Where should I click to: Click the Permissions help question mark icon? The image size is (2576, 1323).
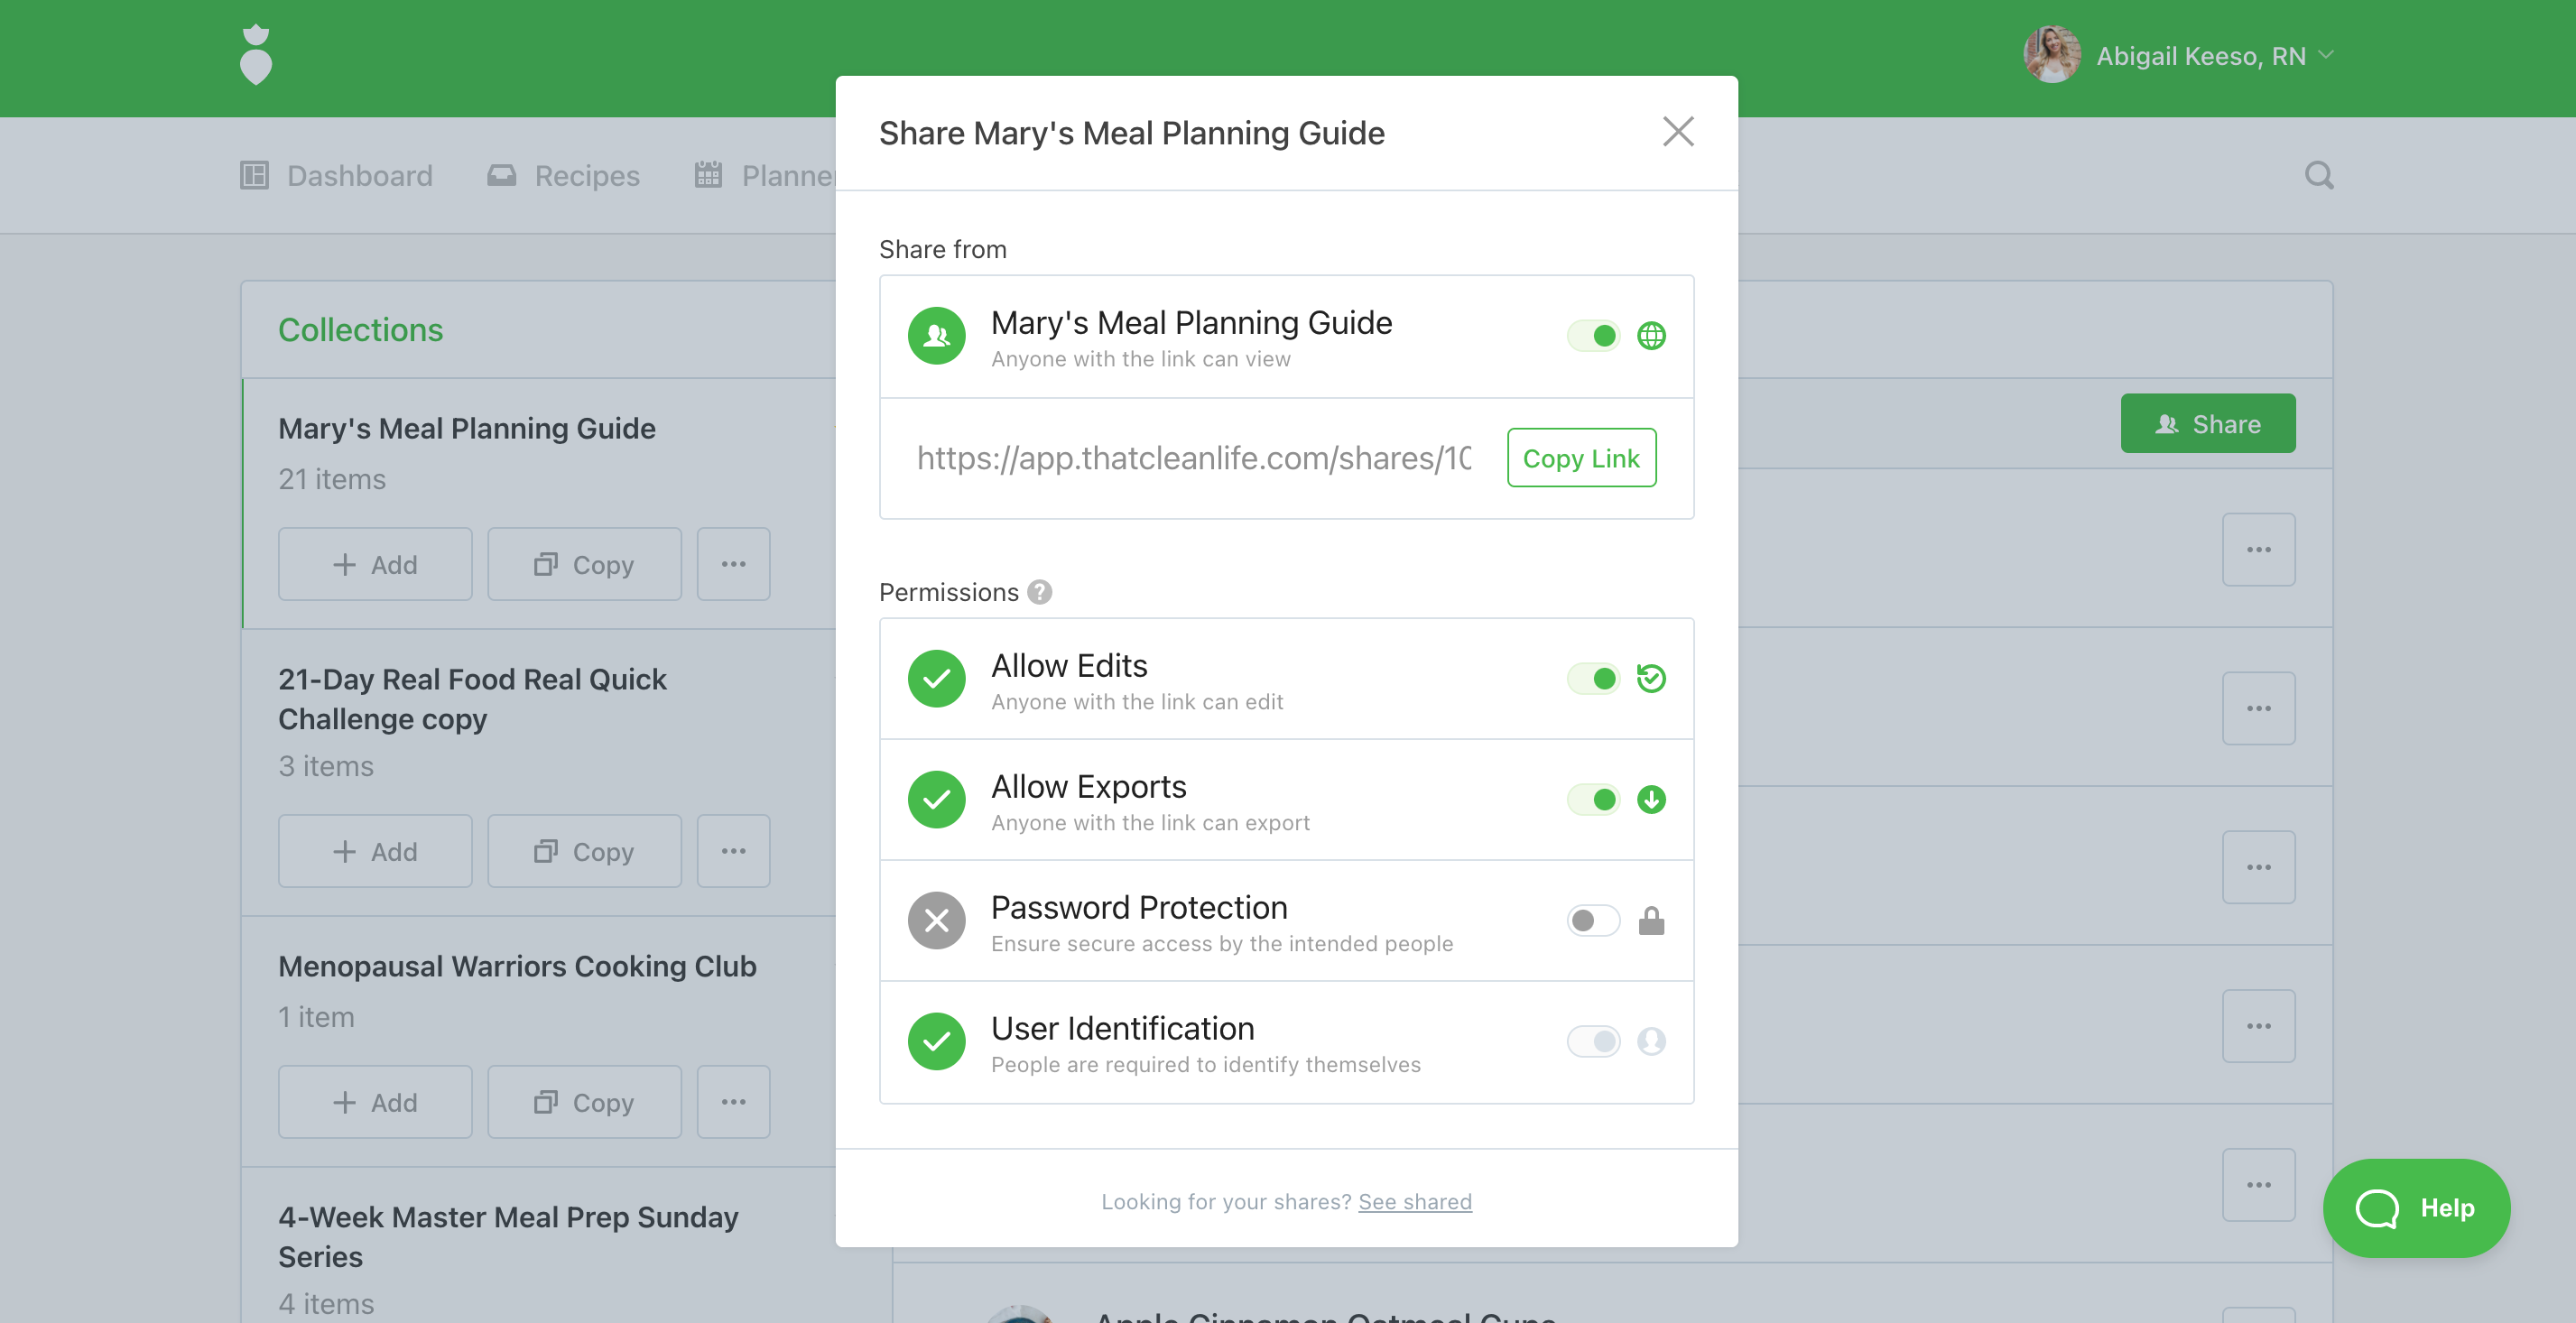click(1040, 592)
